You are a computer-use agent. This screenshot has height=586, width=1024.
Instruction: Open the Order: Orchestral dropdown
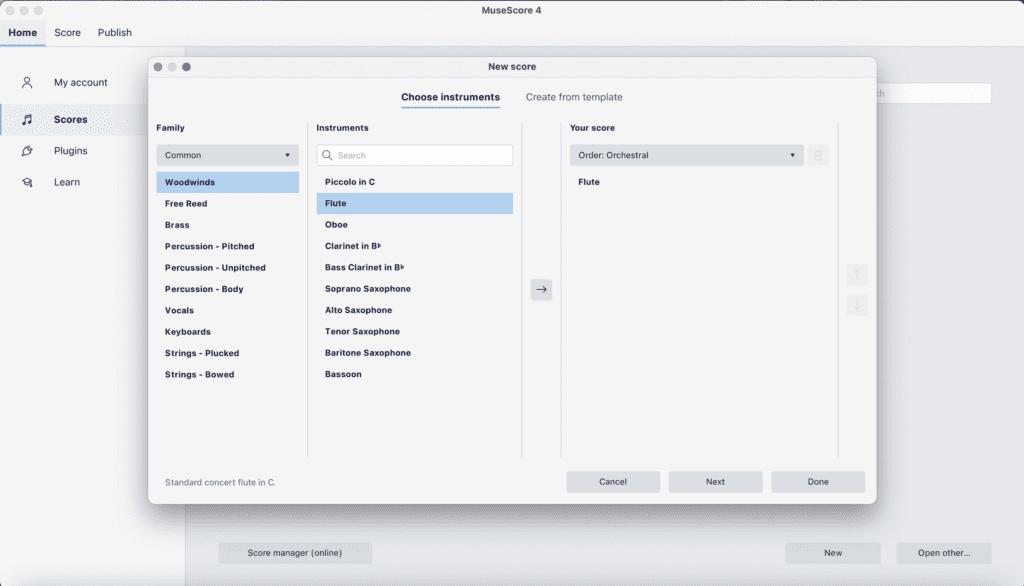pyautogui.click(x=686, y=155)
